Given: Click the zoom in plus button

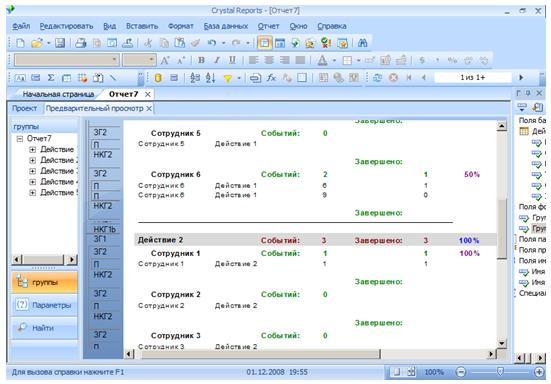Looking at the screenshot, I should (x=539, y=372).
